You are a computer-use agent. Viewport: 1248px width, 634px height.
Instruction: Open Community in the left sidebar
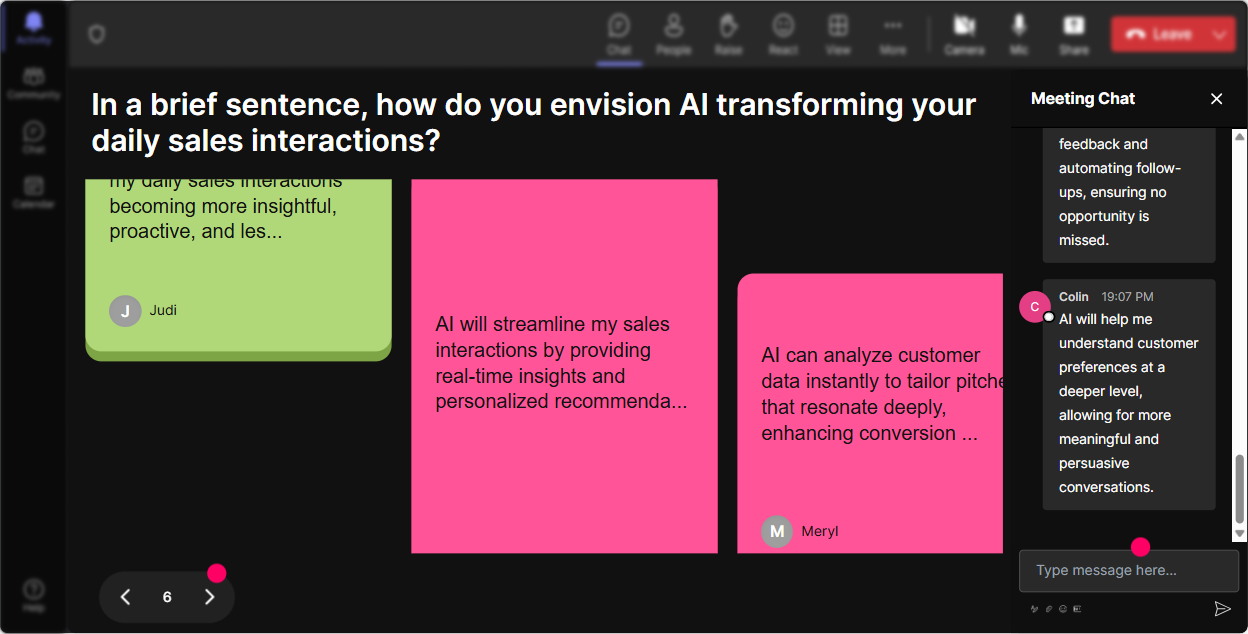point(33,84)
